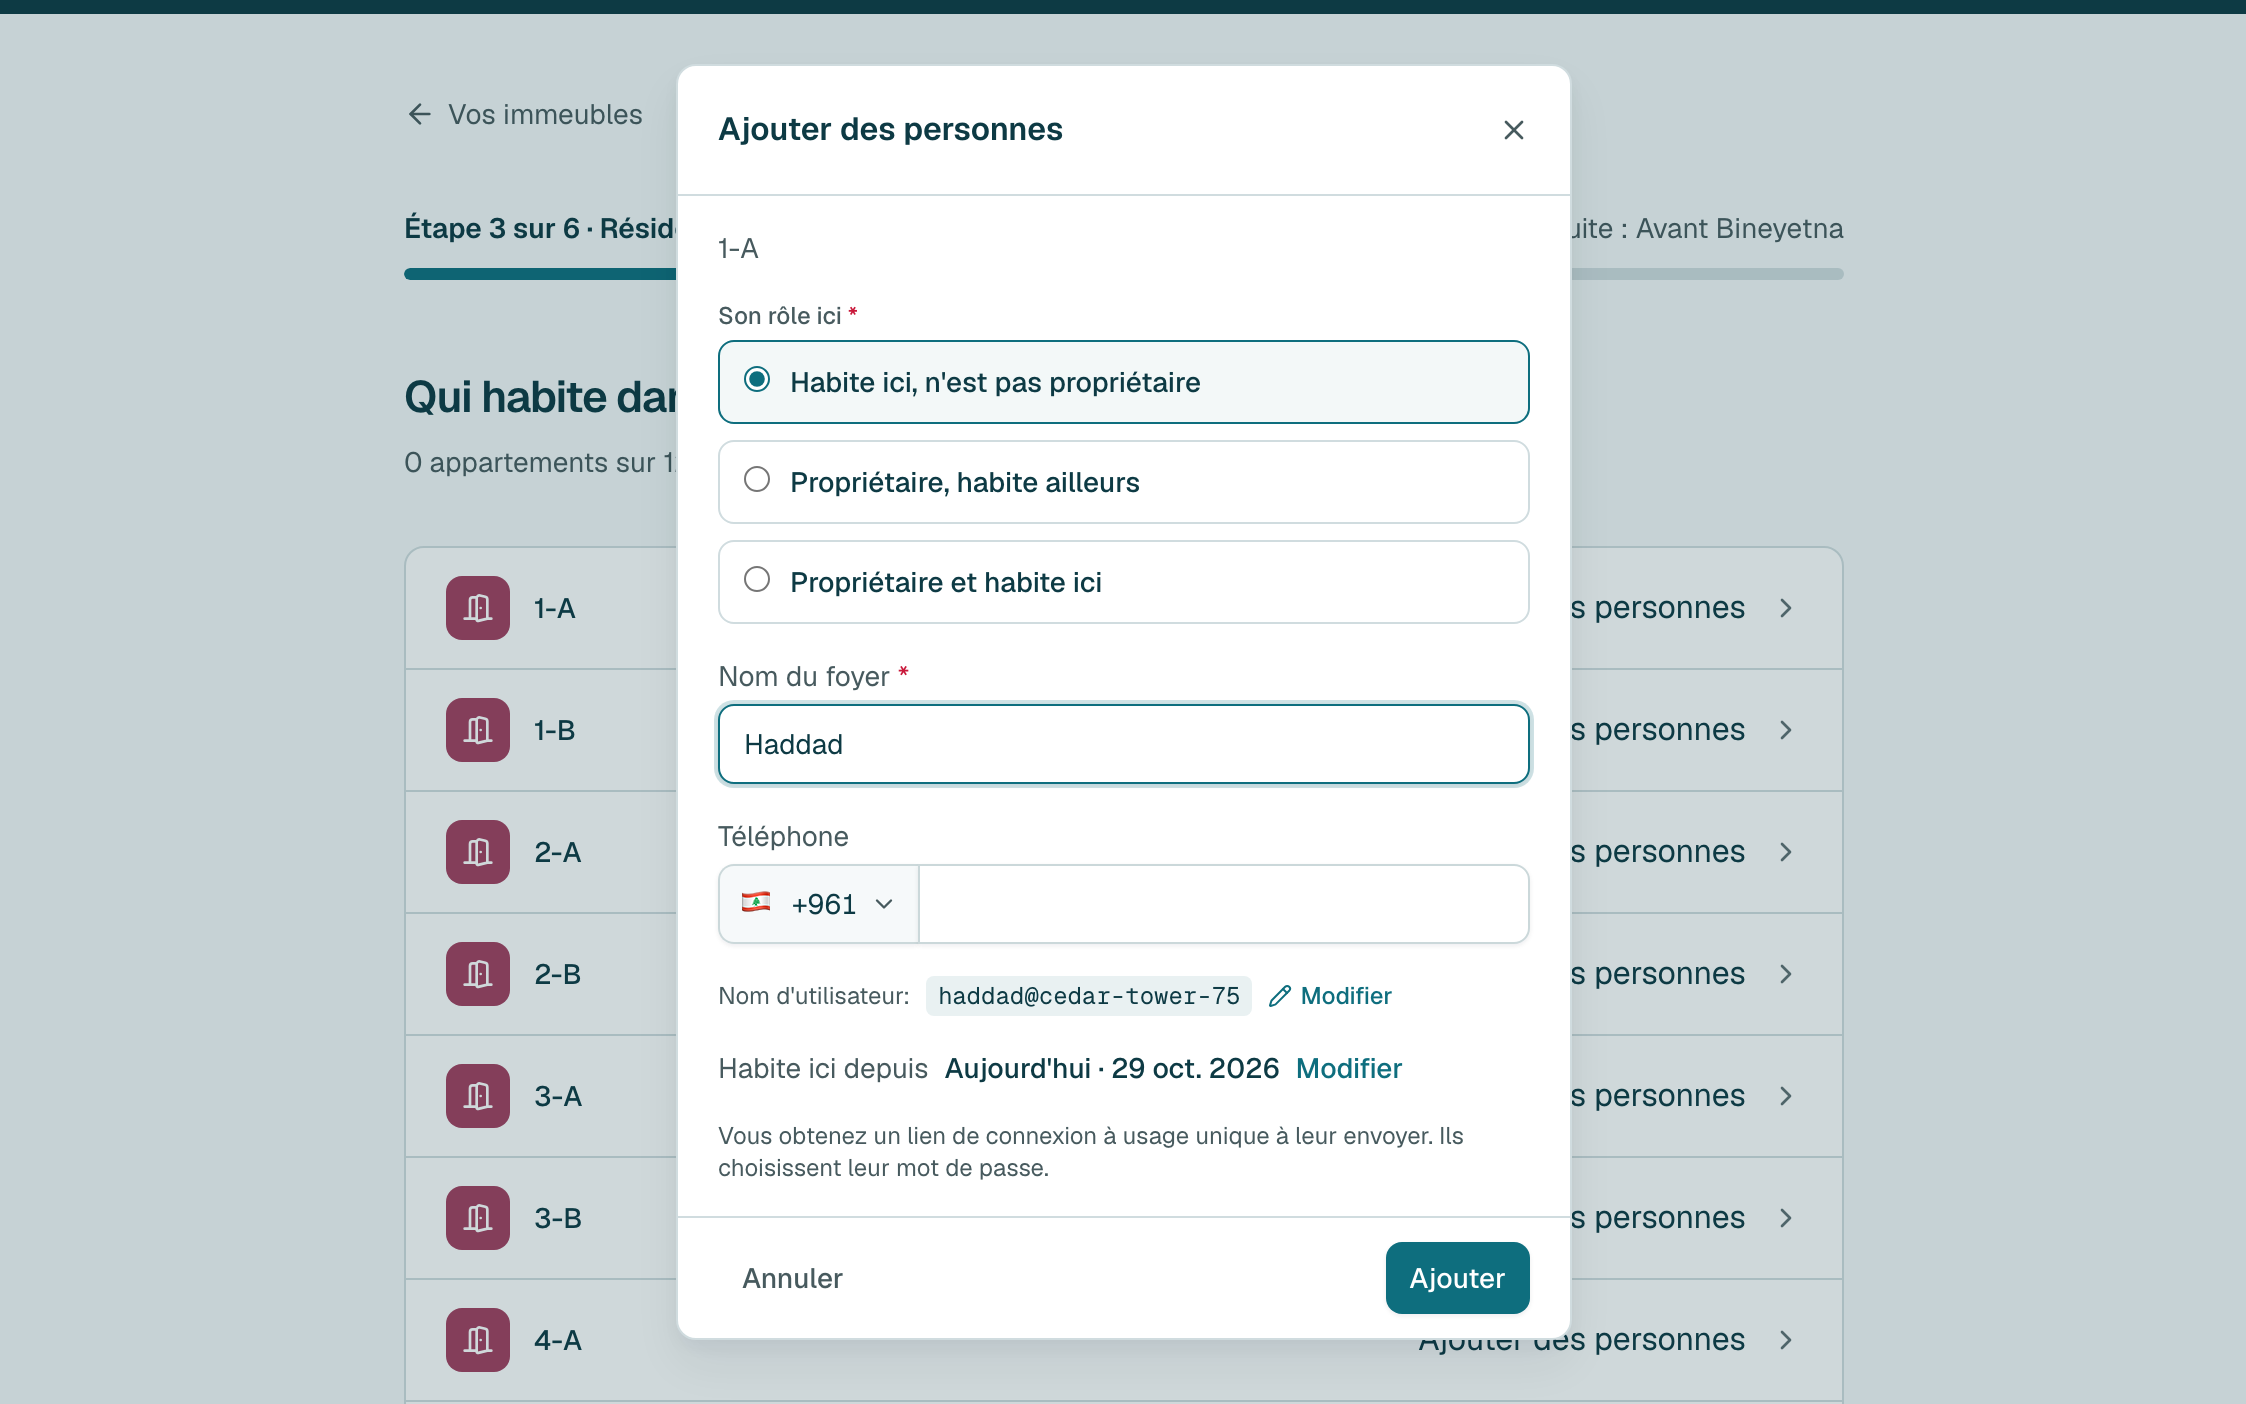Expand the 3-A row chevron
The height and width of the screenshot is (1404, 2246).
tap(1786, 1096)
